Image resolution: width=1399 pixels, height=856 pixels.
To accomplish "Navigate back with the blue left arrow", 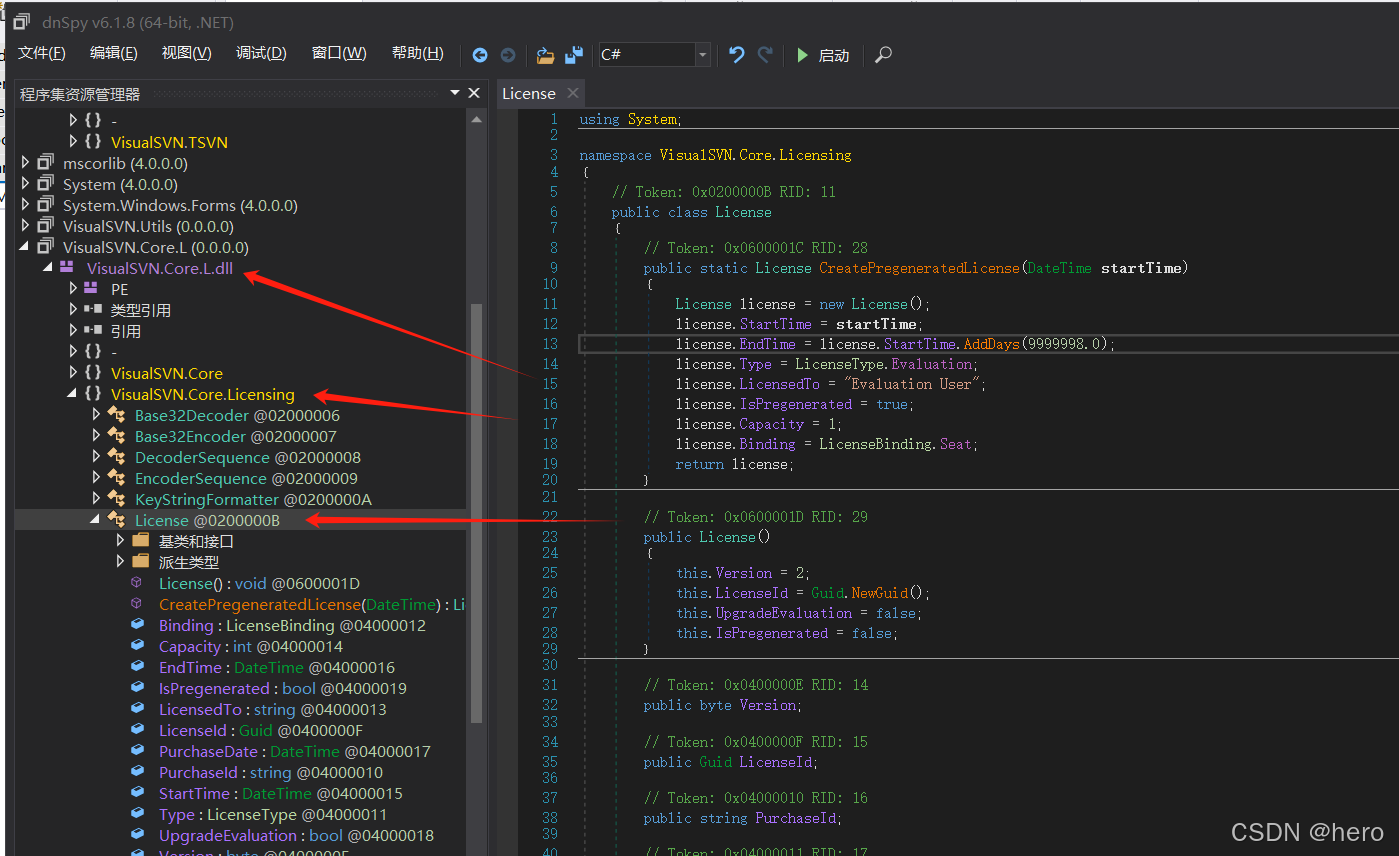I will tap(480, 55).
